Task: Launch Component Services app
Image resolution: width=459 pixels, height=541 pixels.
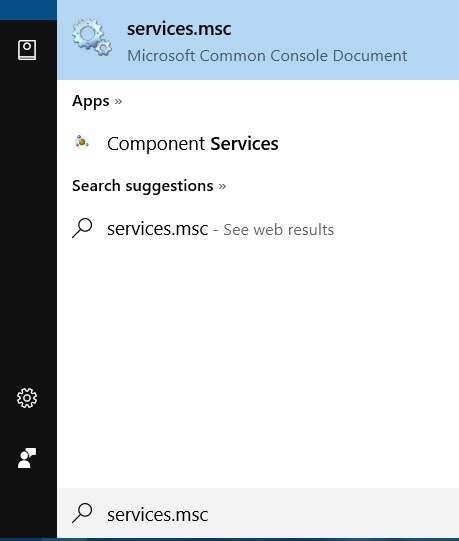Action: [x=258, y=144]
